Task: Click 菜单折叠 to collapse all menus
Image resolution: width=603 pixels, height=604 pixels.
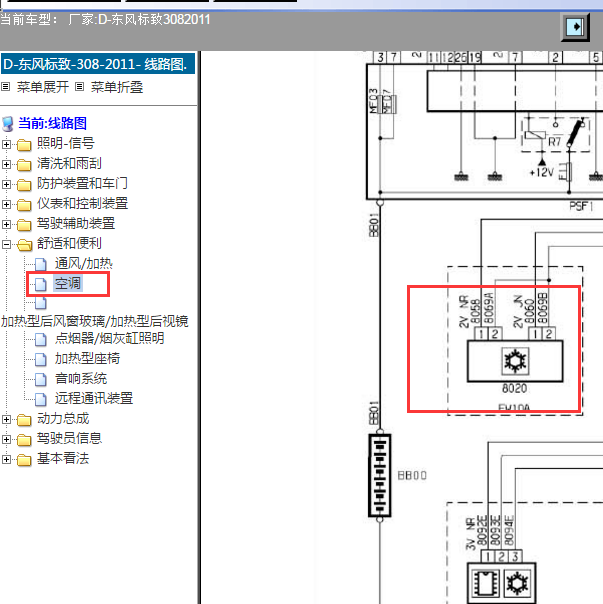Action: tap(117, 87)
